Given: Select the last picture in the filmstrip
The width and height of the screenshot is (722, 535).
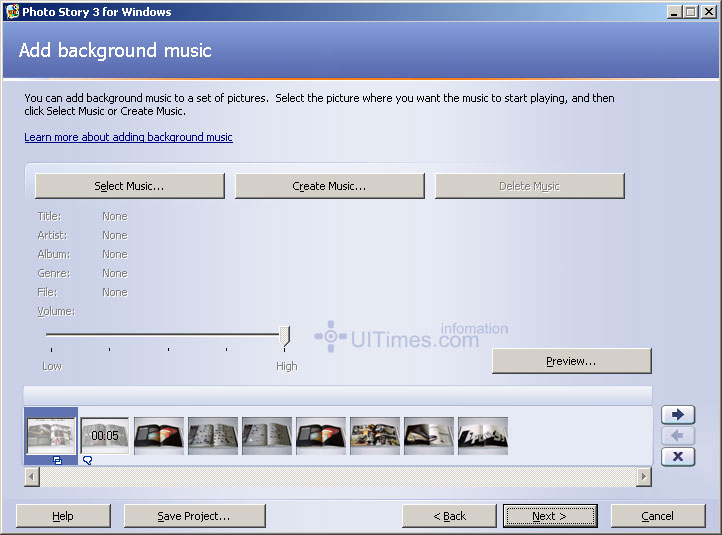Looking at the screenshot, I should click(483, 436).
